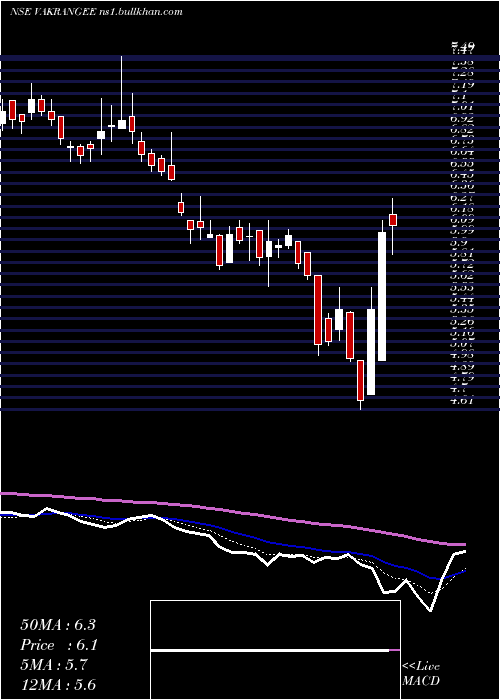
Task: Click the "<<Live MACD" label
Action: [x=421, y=674]
